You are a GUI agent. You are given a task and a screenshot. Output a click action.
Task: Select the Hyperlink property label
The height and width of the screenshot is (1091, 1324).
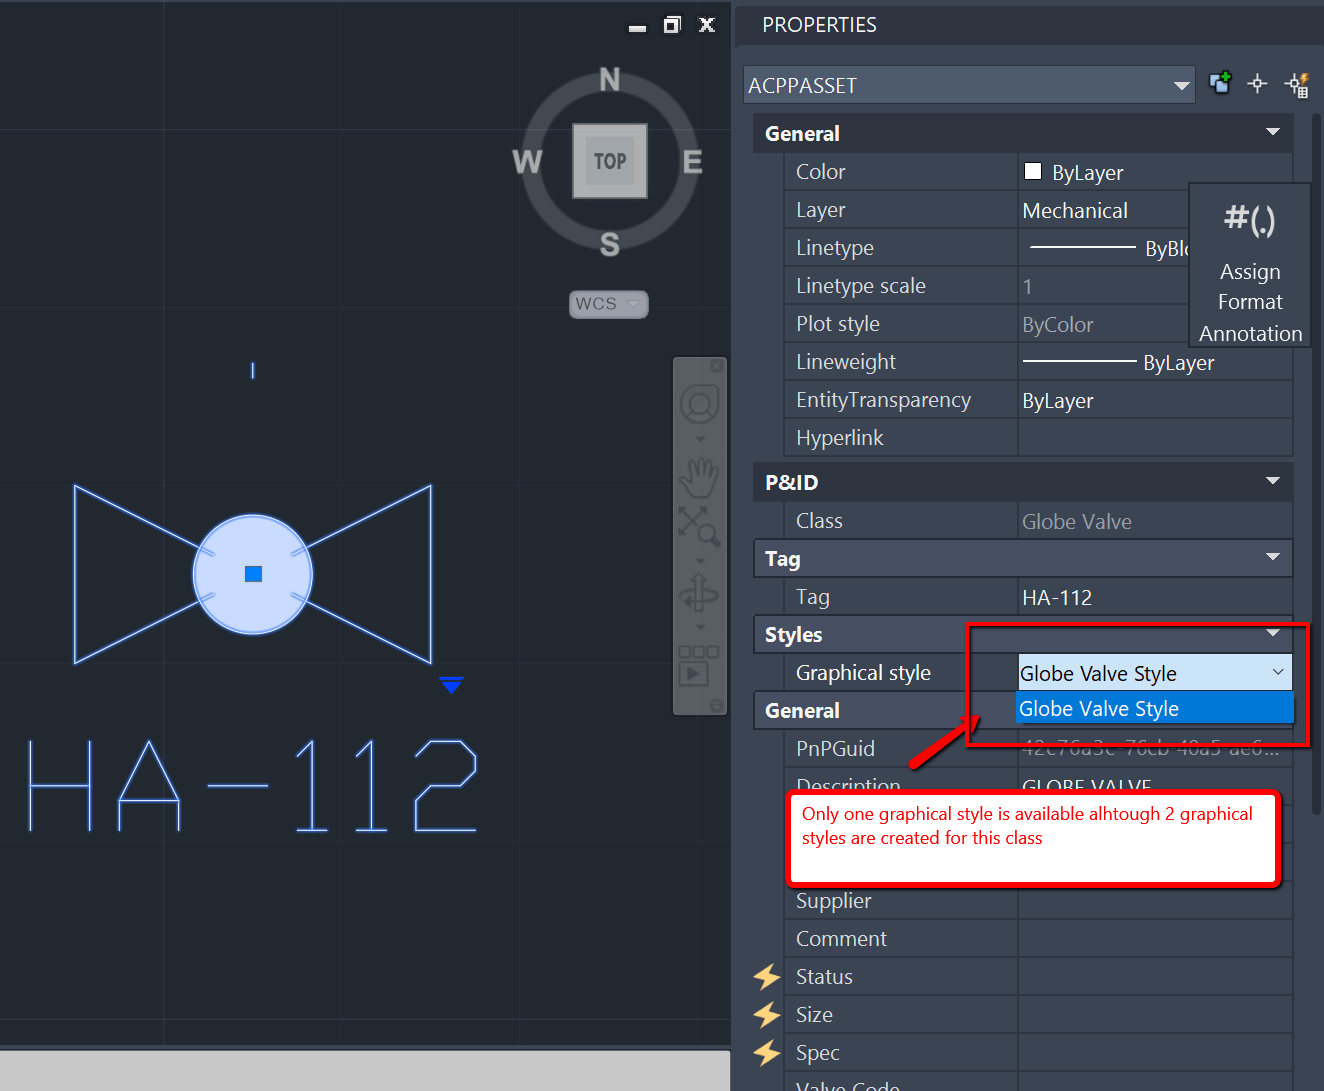[x=840, y=438]
